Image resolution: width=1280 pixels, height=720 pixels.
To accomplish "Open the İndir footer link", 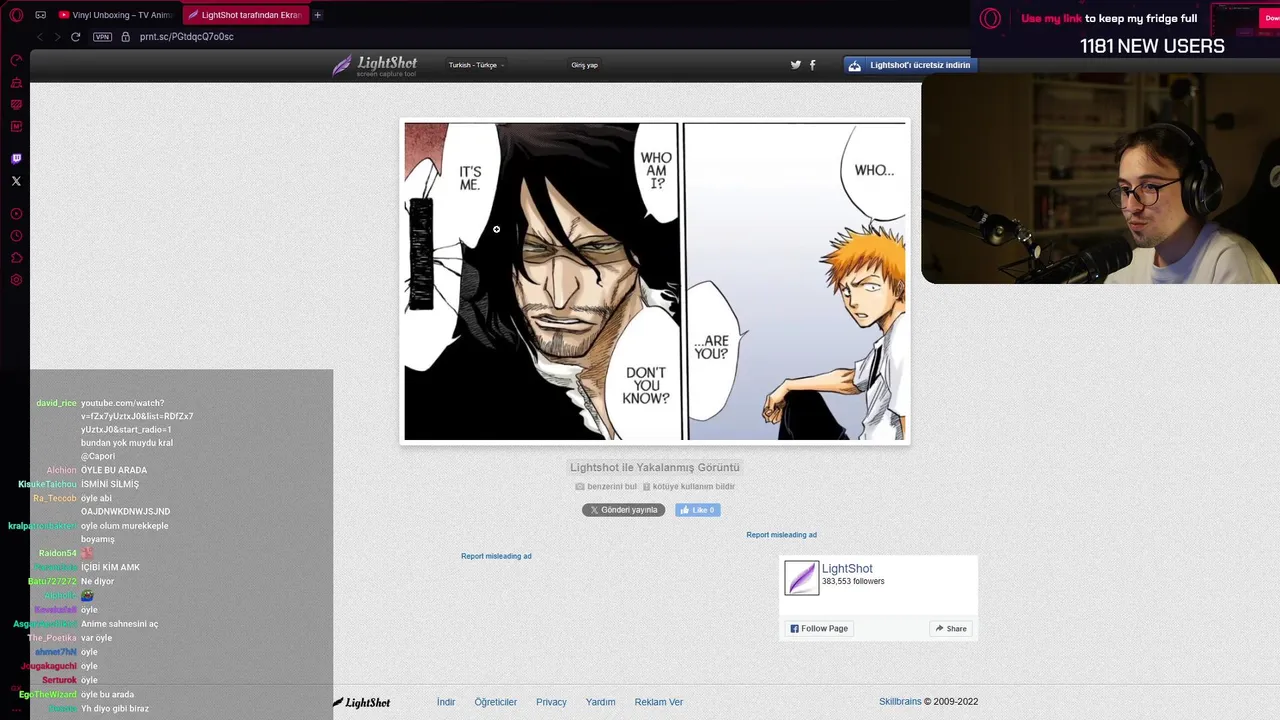I will (446, 702).
